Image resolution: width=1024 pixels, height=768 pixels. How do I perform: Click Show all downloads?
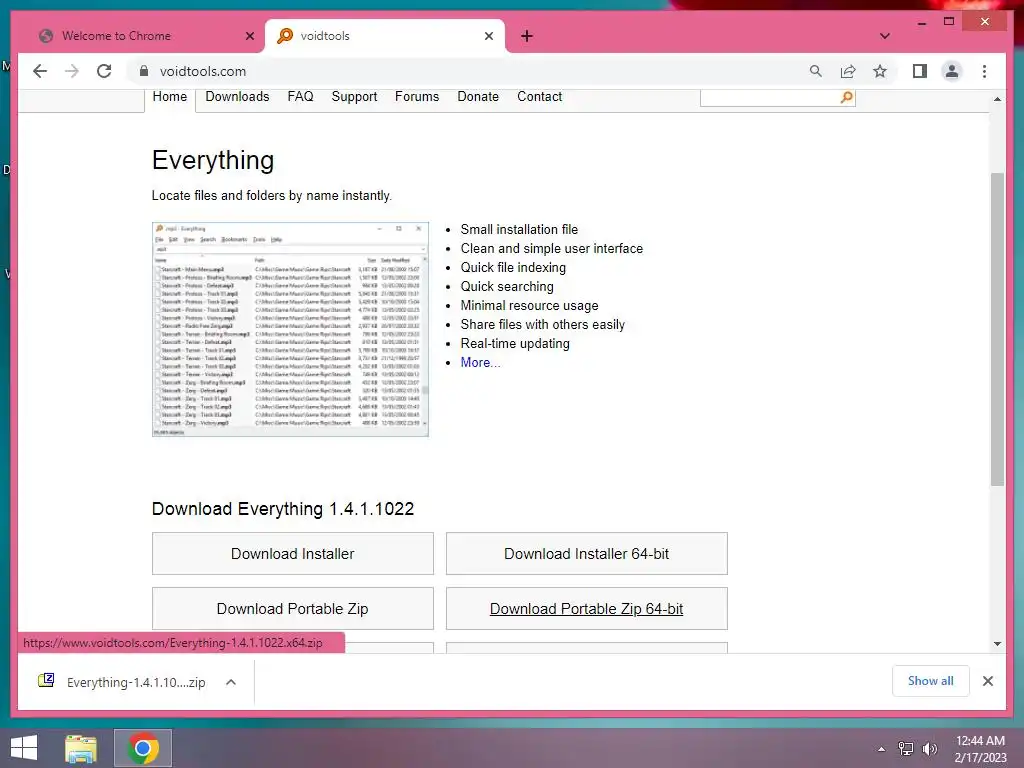tap(931, 681)
